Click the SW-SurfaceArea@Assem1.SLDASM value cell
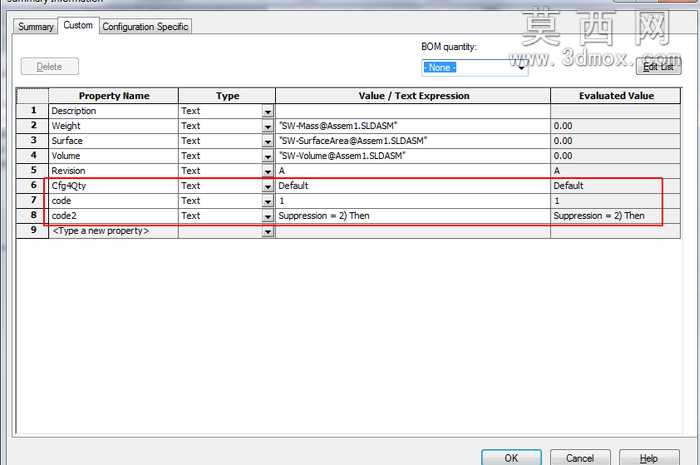This screenshot has width=700, height=465. coord(413,141)
